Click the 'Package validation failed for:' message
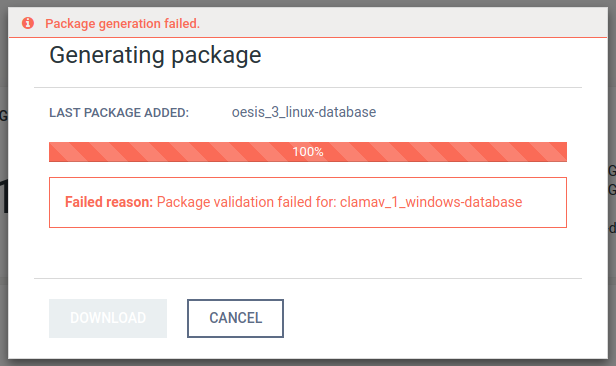Image resolution: width=616 pixels, height=366 pixels. click(x=246, y=202)
